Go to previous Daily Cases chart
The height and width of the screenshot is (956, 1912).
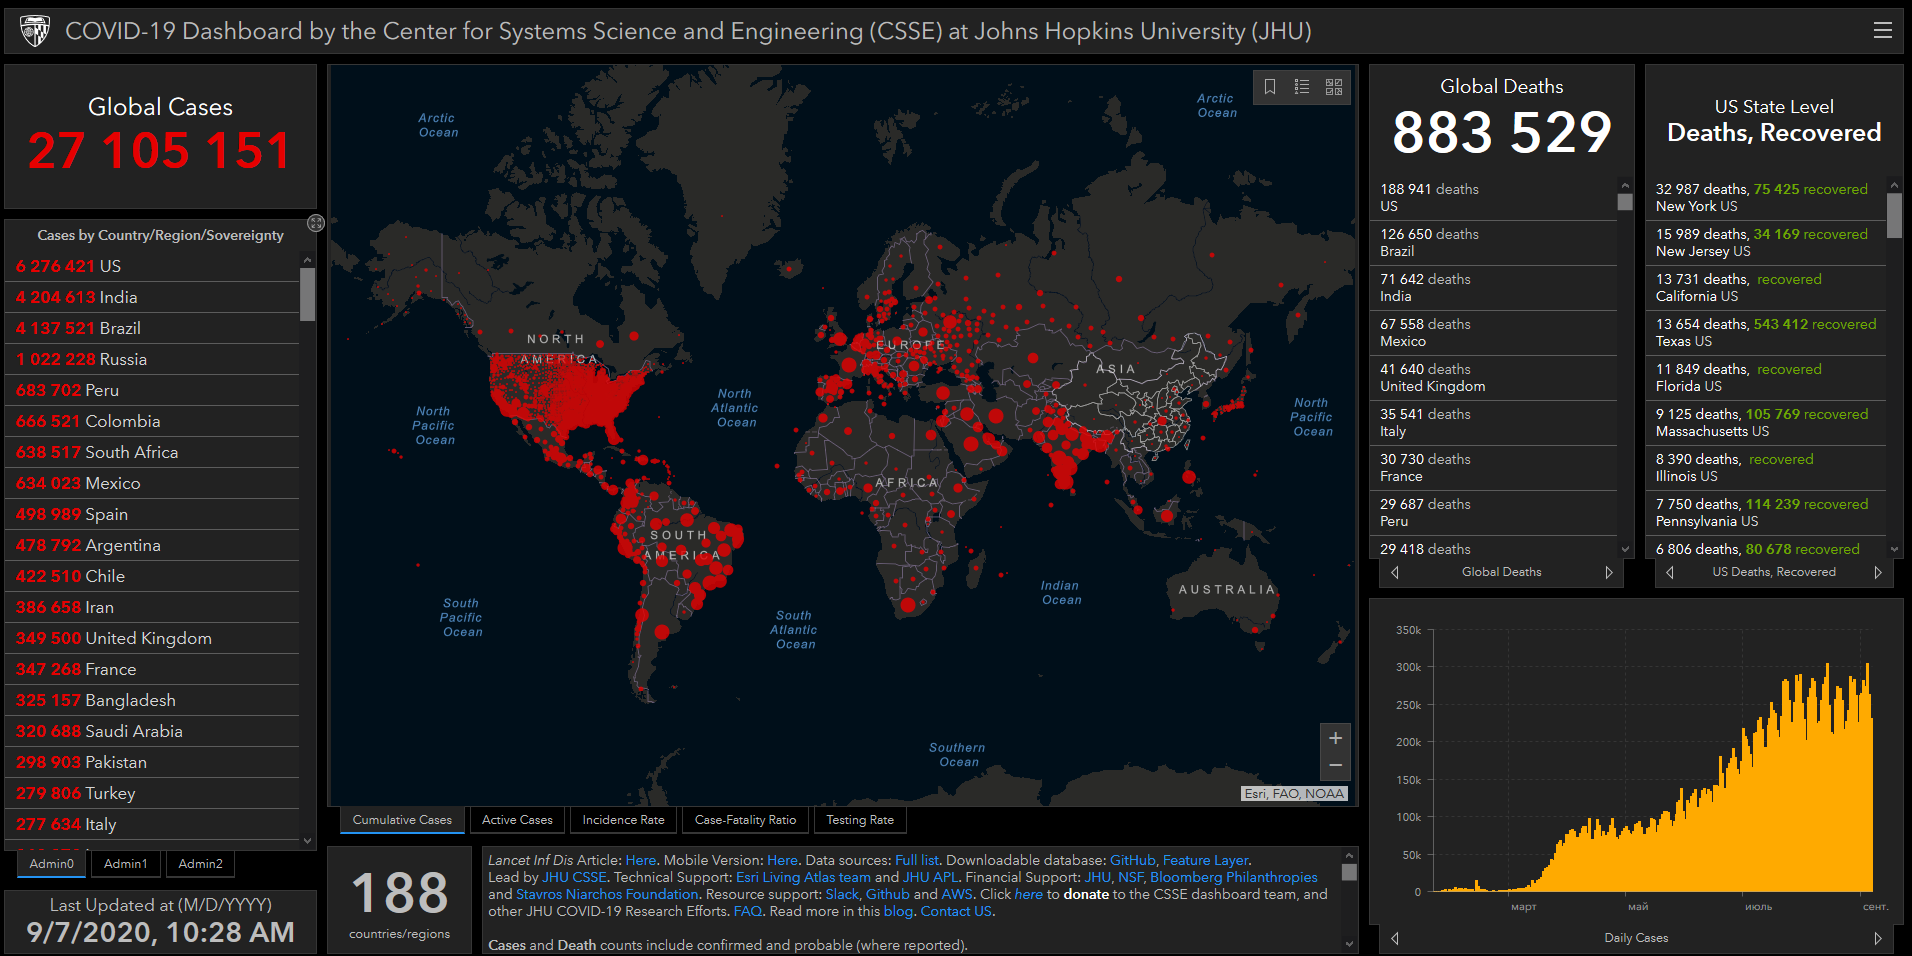coord(1395,938)
